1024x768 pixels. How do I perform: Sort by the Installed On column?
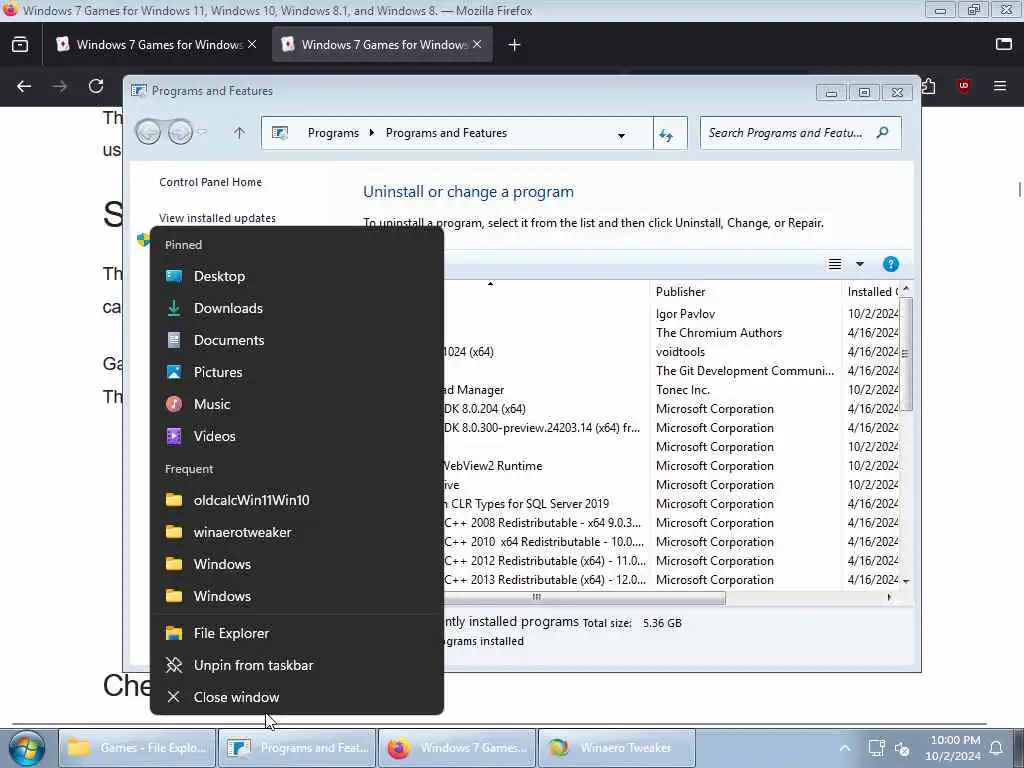tap(871, 292)
